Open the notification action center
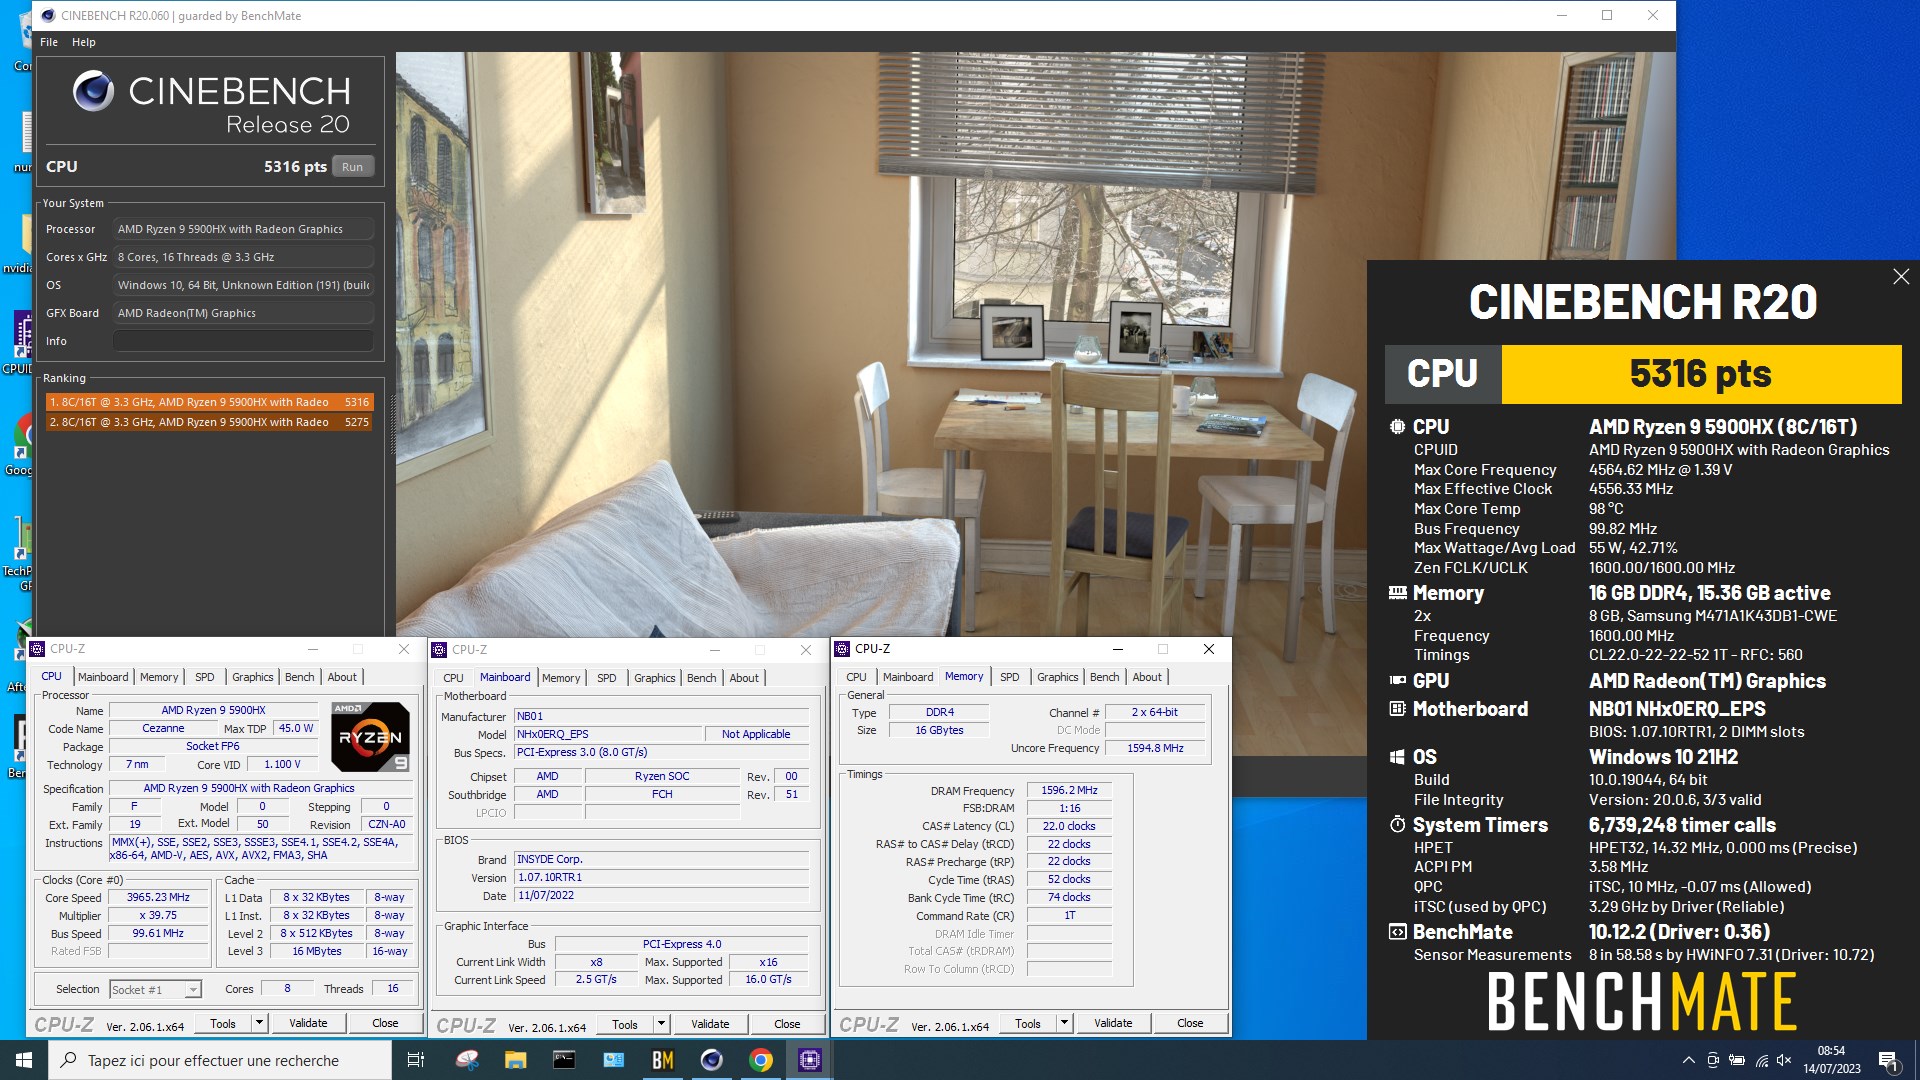 1888,1060
